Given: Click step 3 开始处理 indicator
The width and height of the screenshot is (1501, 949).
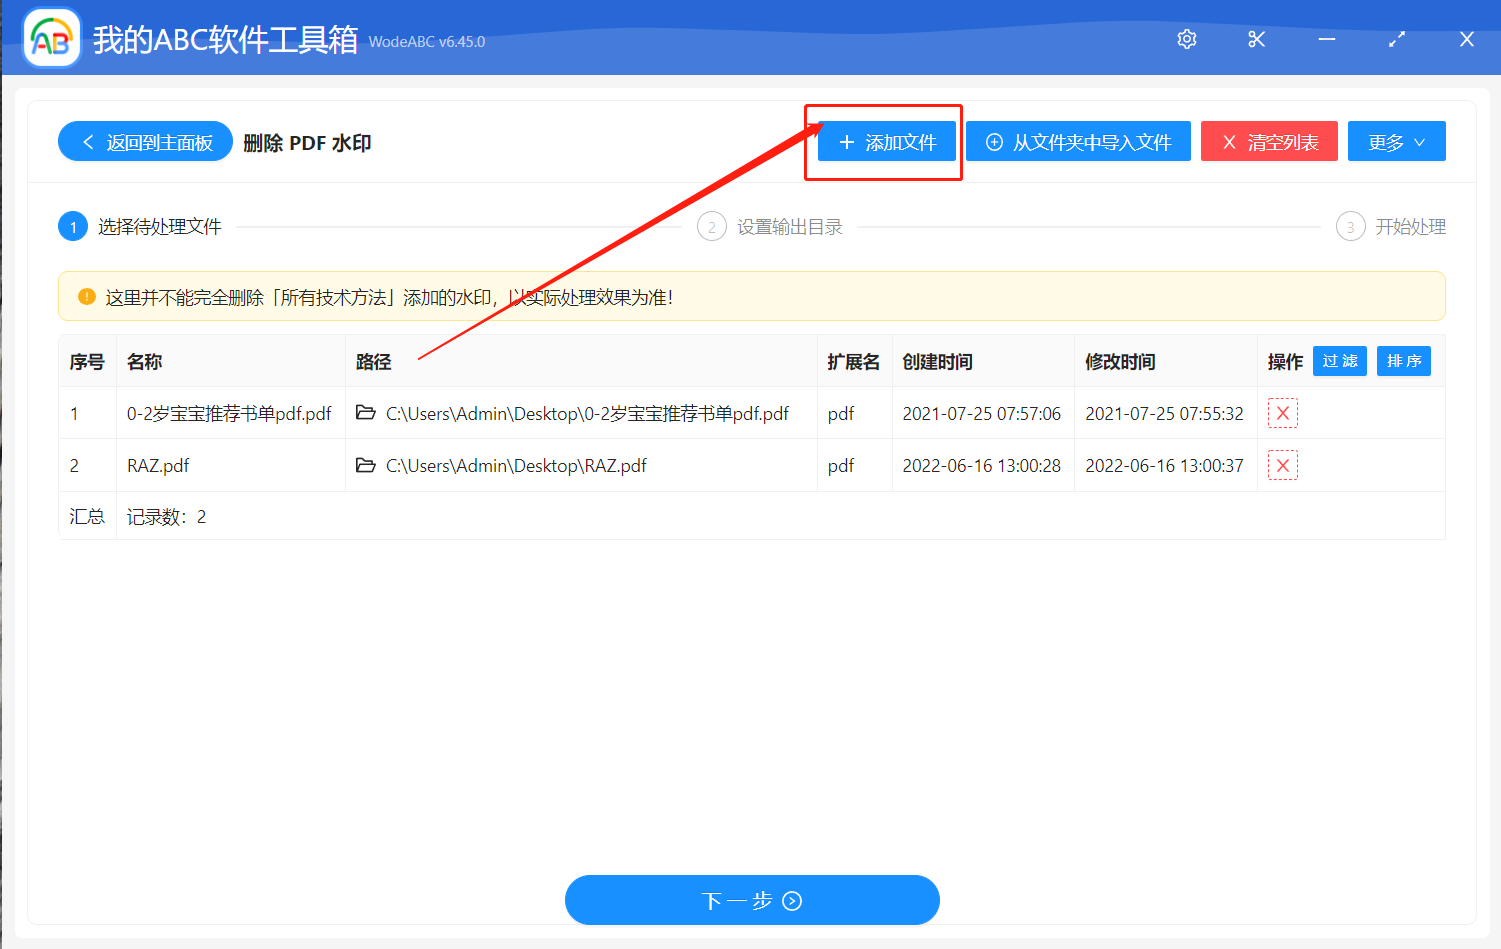Looking at the screenshot, I should tap(1350, 226).
